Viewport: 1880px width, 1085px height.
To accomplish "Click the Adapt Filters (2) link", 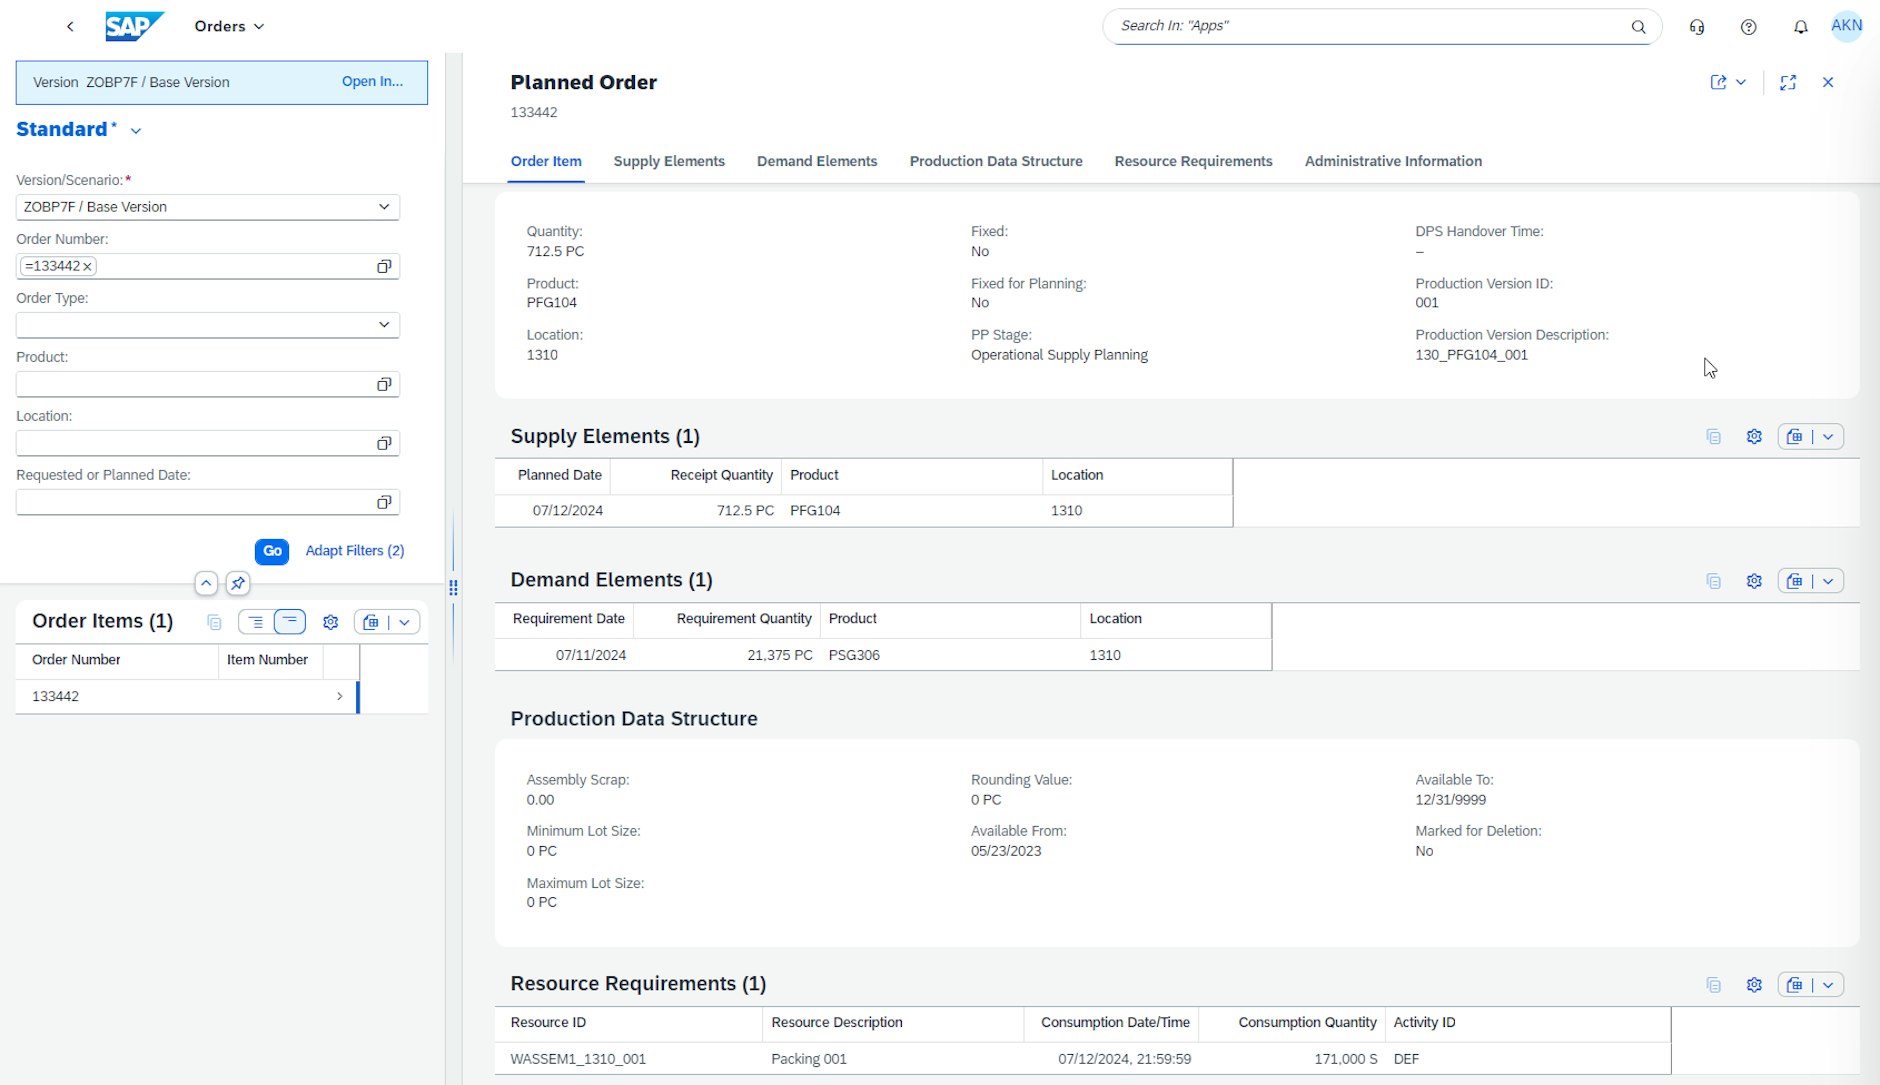I will 355,550.
